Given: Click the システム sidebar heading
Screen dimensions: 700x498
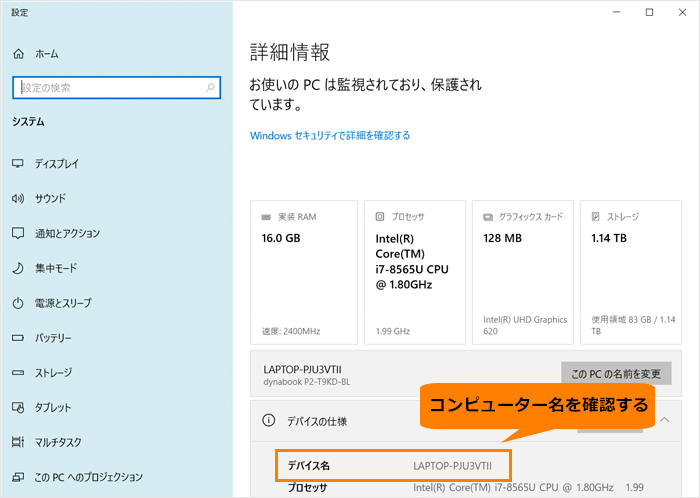Looking at the screenshot, I should coord(28,122).
